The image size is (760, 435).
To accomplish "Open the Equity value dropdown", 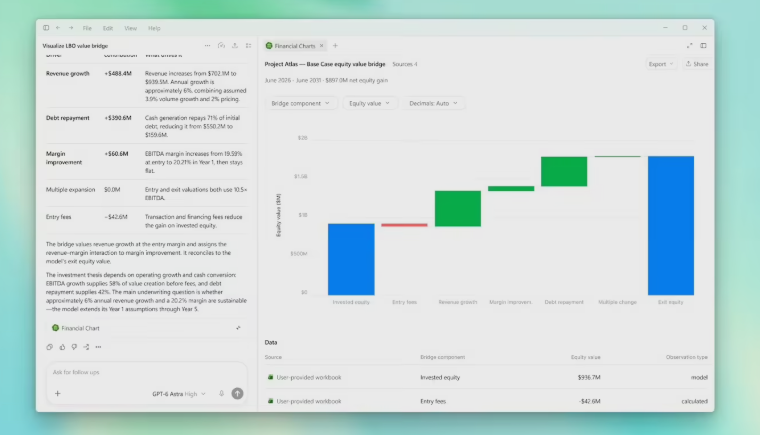I will (x=370, y=103).
